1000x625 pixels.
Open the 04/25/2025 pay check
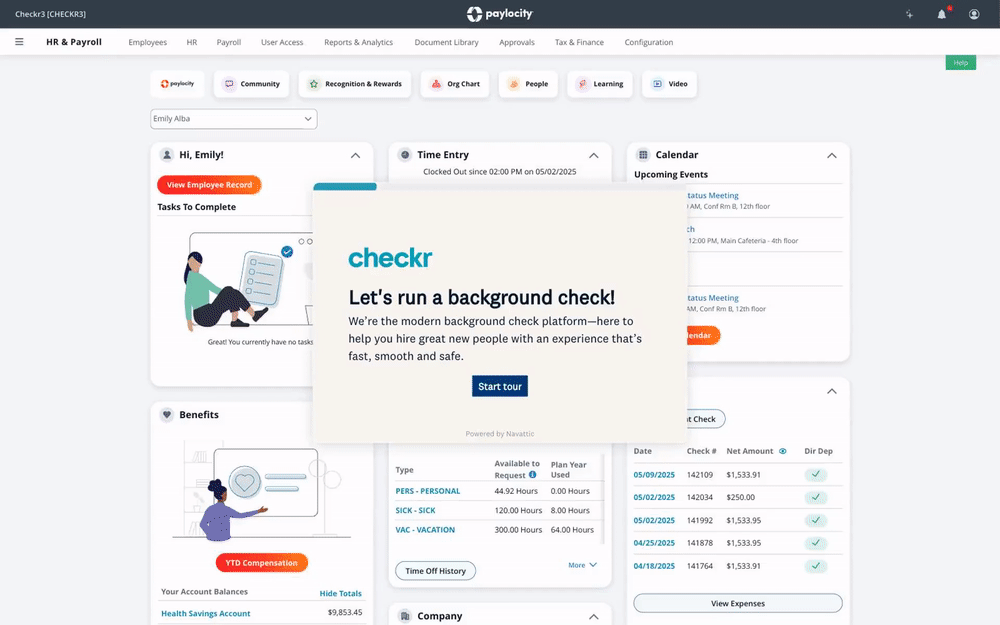(654, 543)
